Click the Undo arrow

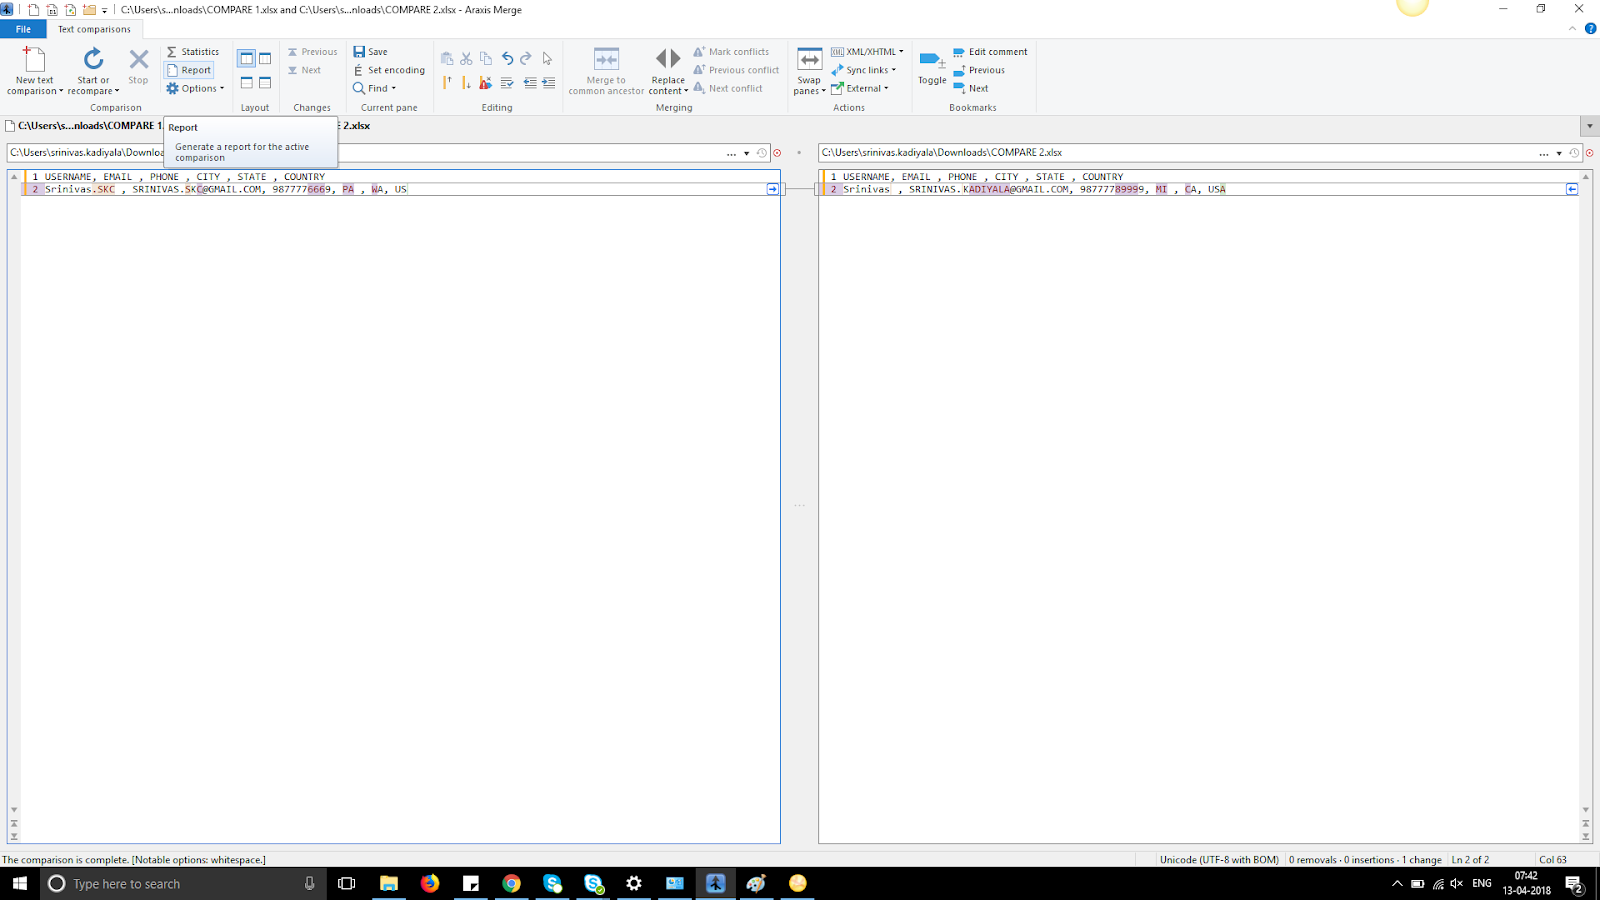point(507,58)
